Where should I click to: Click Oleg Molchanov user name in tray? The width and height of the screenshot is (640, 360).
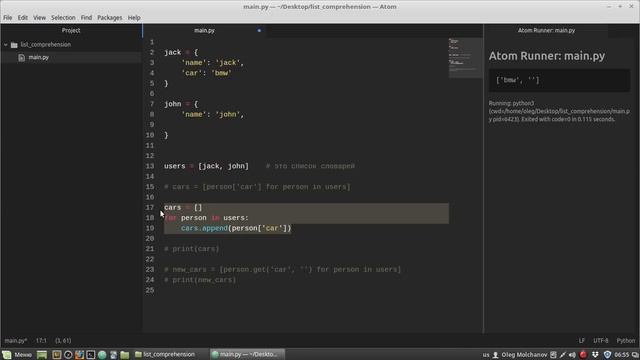click(x=524, y=355)
